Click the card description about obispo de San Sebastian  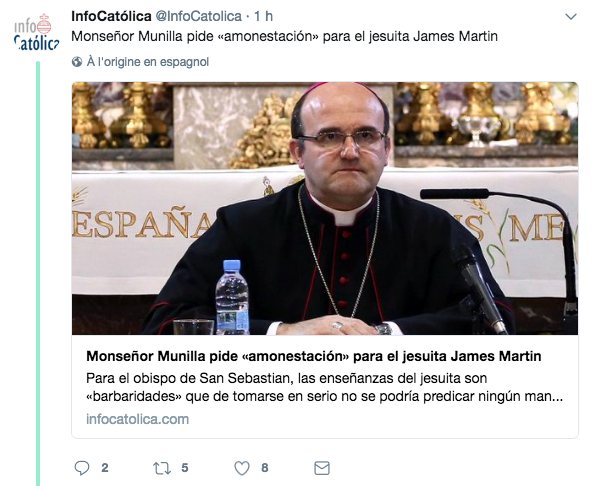tap(324, 387)
